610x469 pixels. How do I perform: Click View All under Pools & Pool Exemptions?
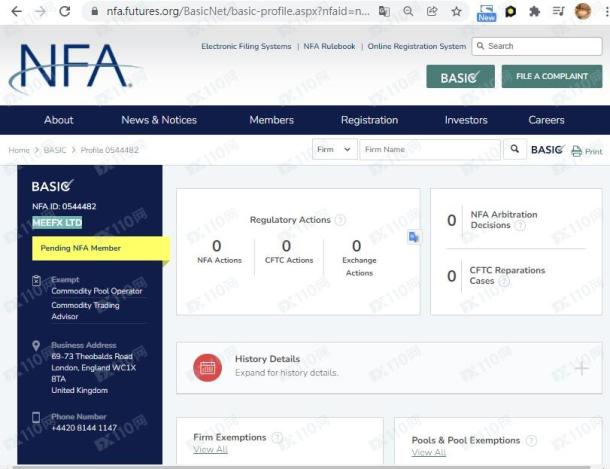click(429, 453)
